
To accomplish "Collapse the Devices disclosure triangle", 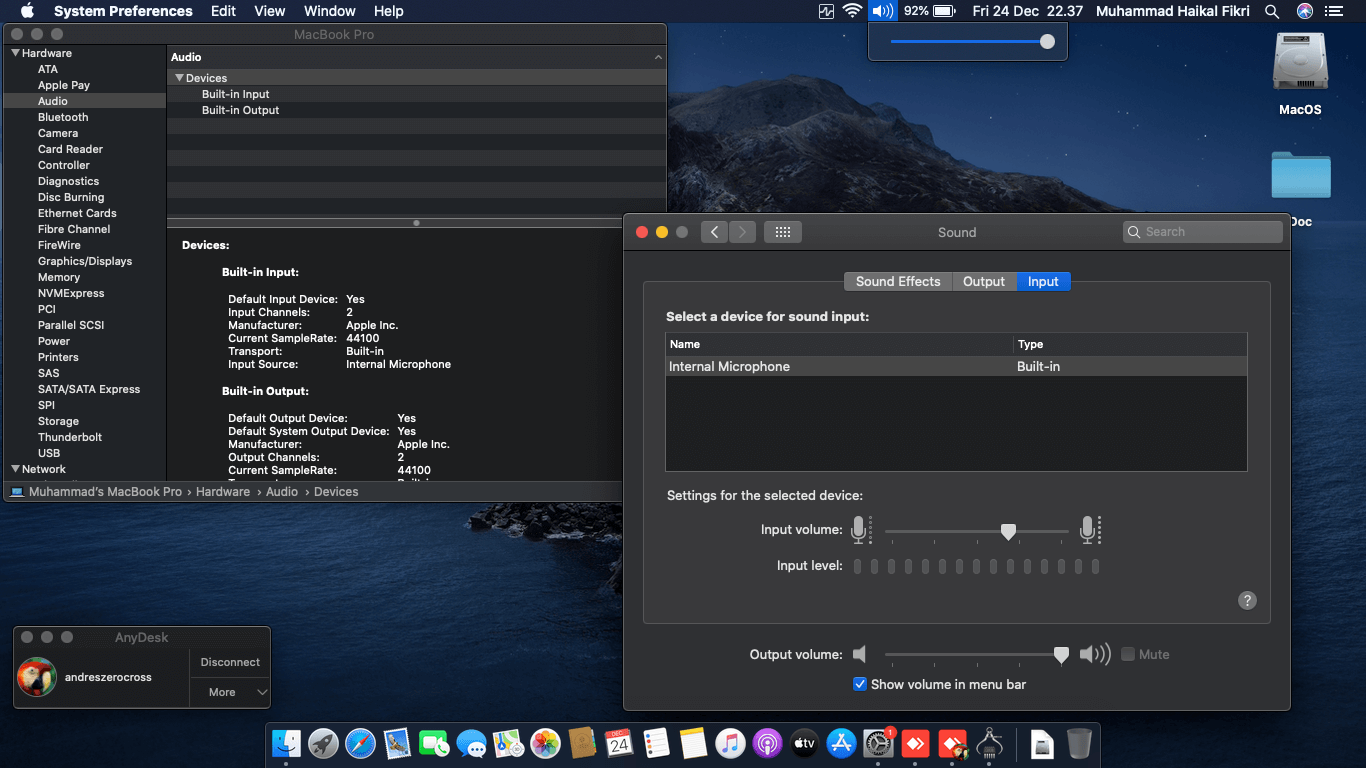I will click(x=179, y=78).
